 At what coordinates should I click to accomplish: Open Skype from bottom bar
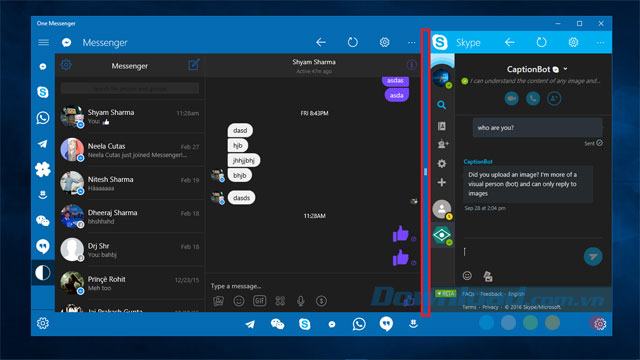coord(304,324)
